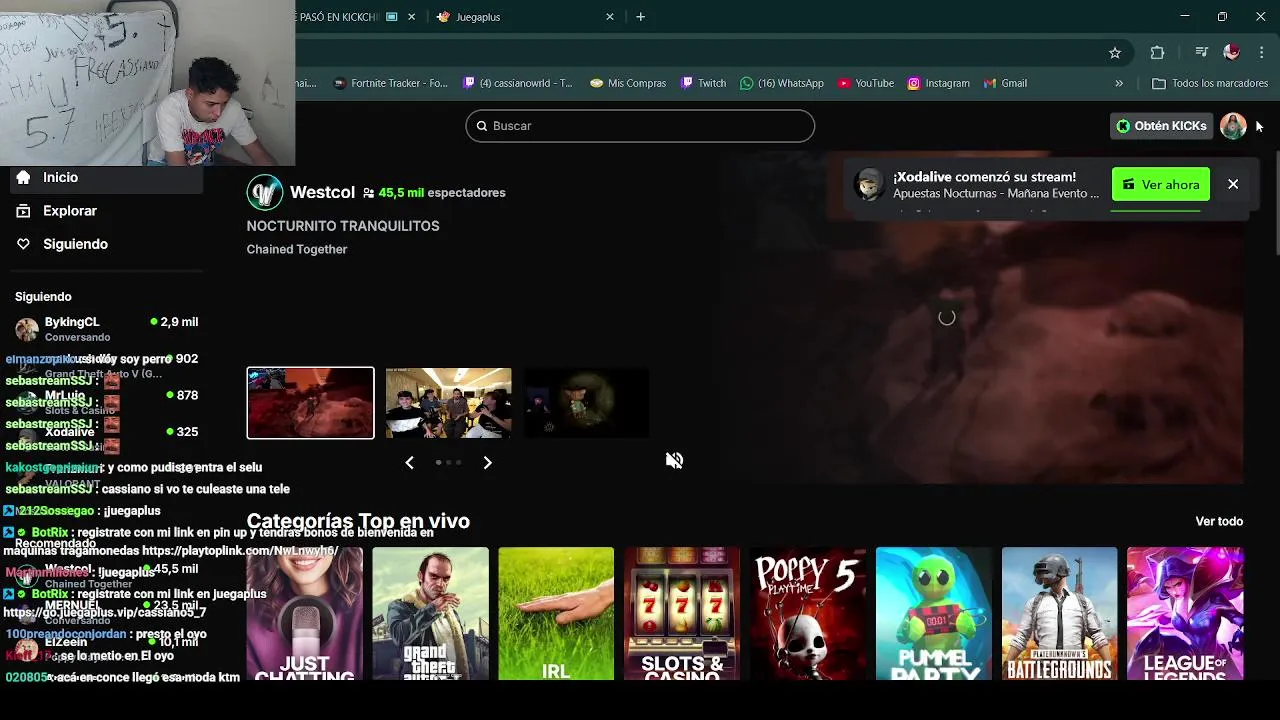Viewport: 1280px width, 720px height.
Task: Open the IRL category card
Action: [x=556, y=614]
